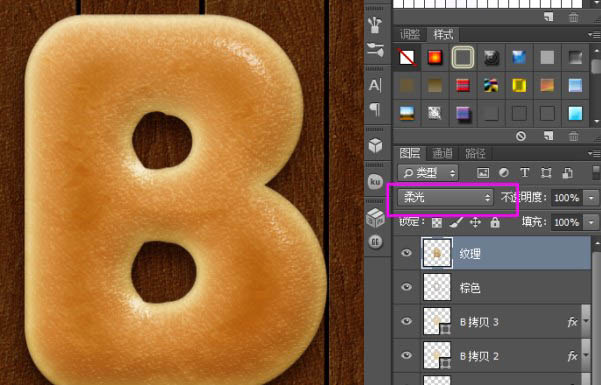Filter layers by shape layer icon
Image resolution: width=601 pixels, height=385 pixels.
[546, 173]
